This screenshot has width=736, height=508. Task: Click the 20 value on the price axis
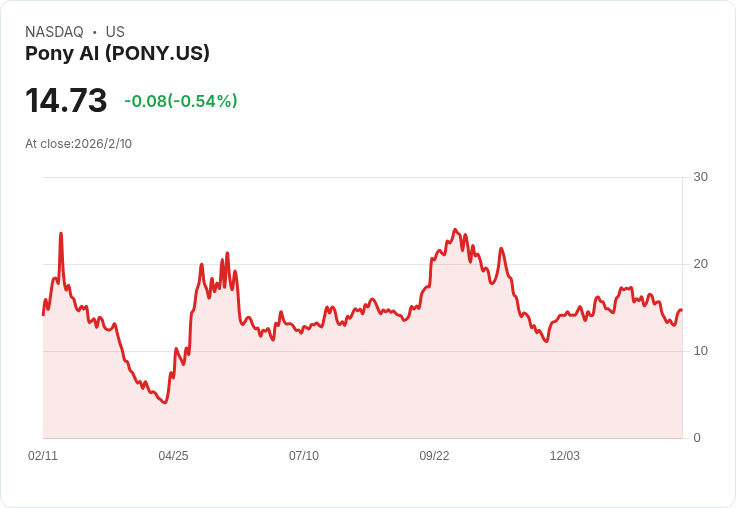(700, 264)
